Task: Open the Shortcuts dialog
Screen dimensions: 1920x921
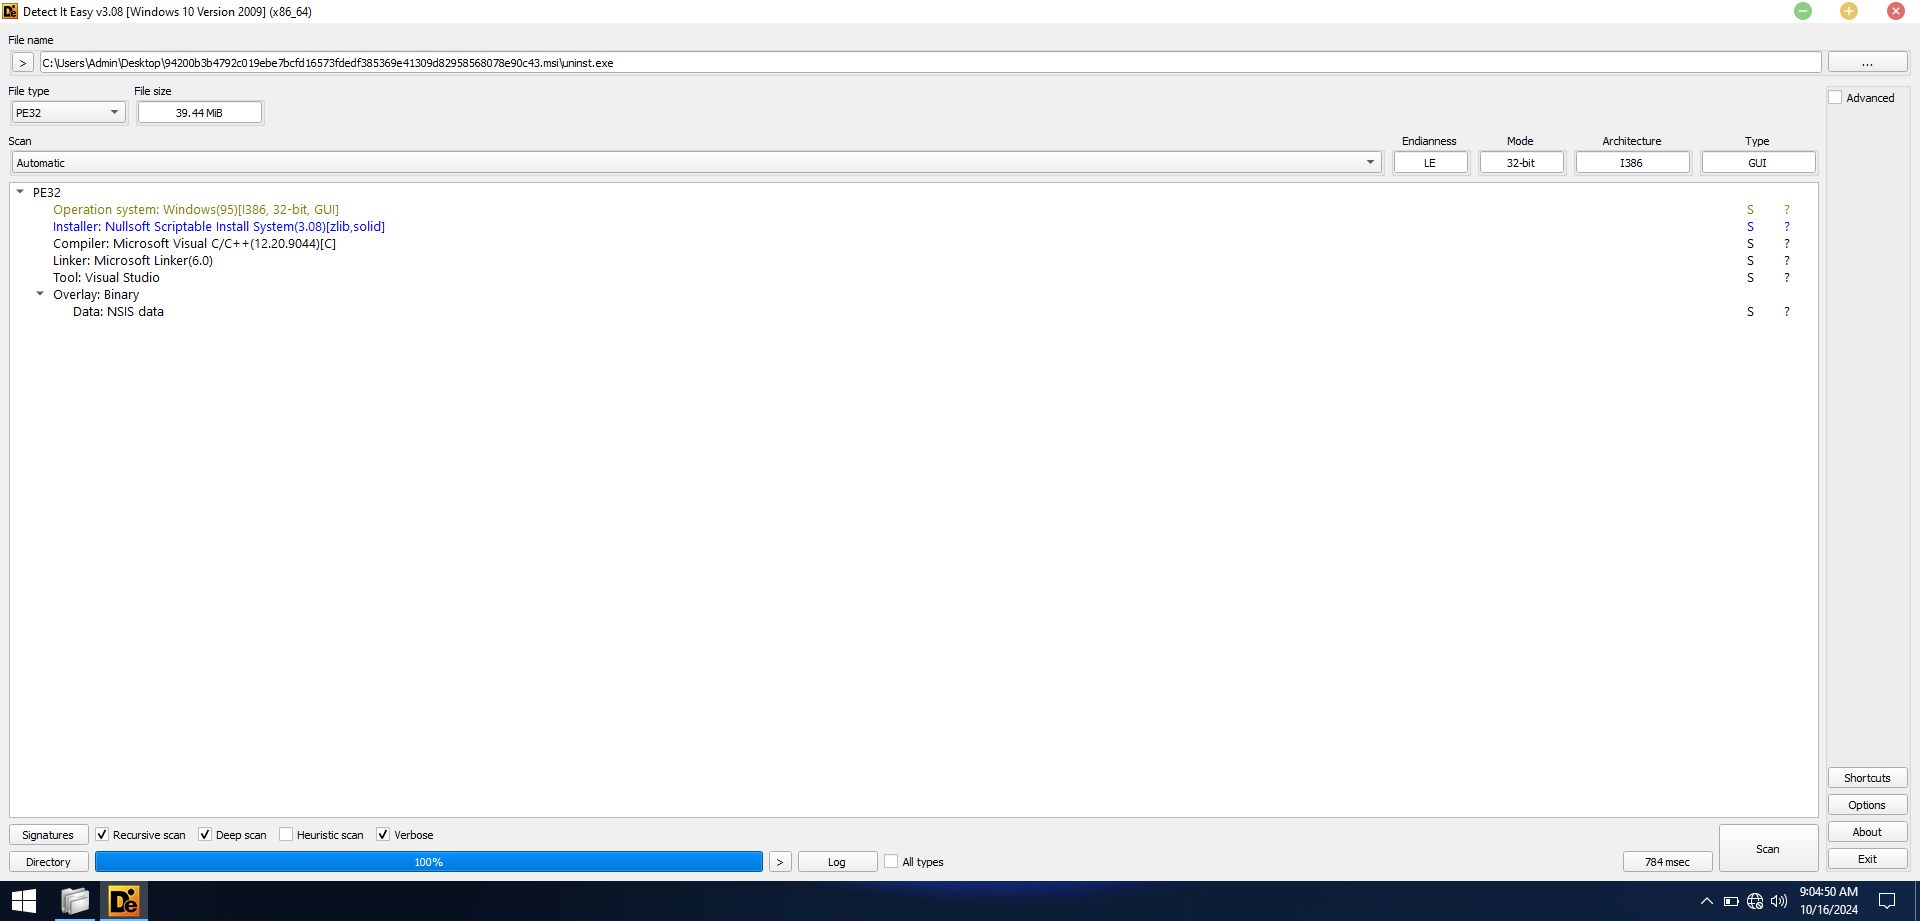Action: 1867,778
